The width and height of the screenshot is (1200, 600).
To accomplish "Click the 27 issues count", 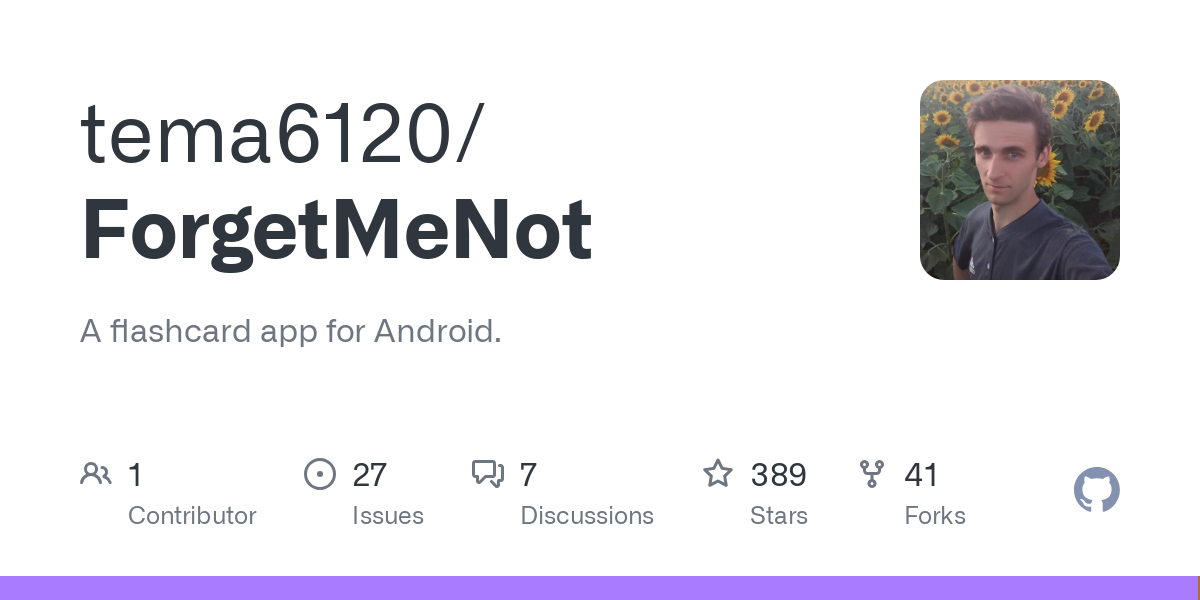I will [369, 475].
